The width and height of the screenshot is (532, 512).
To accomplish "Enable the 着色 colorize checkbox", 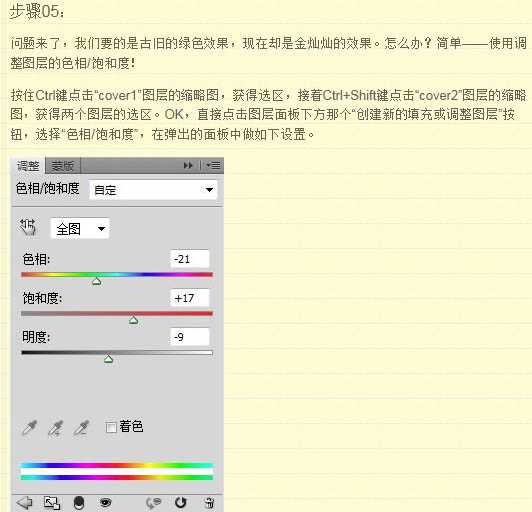I will (x=111, y=427).
